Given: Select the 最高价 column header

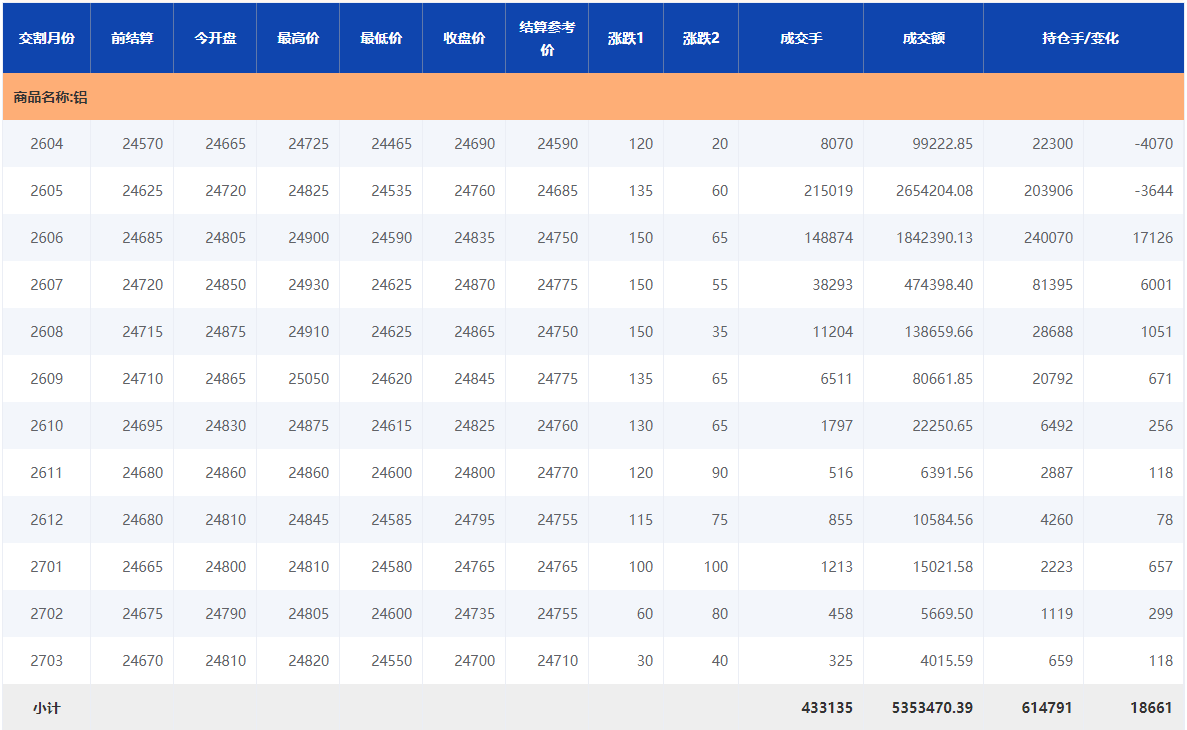Looking at the screenshot, I should click(298, 38).
